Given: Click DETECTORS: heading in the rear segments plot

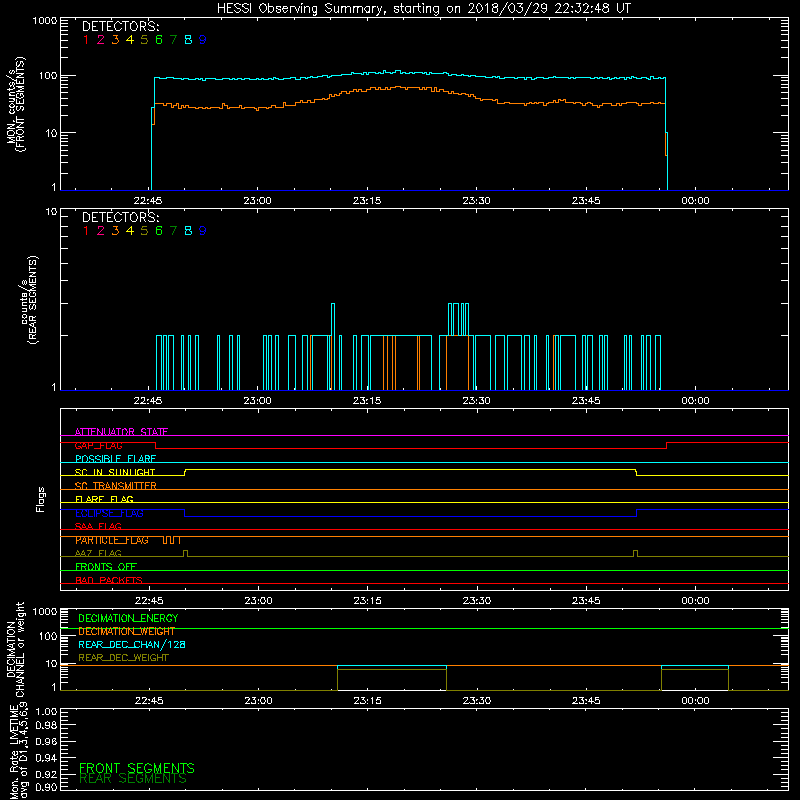Looking at the screenshot, I should pos(121,217).
